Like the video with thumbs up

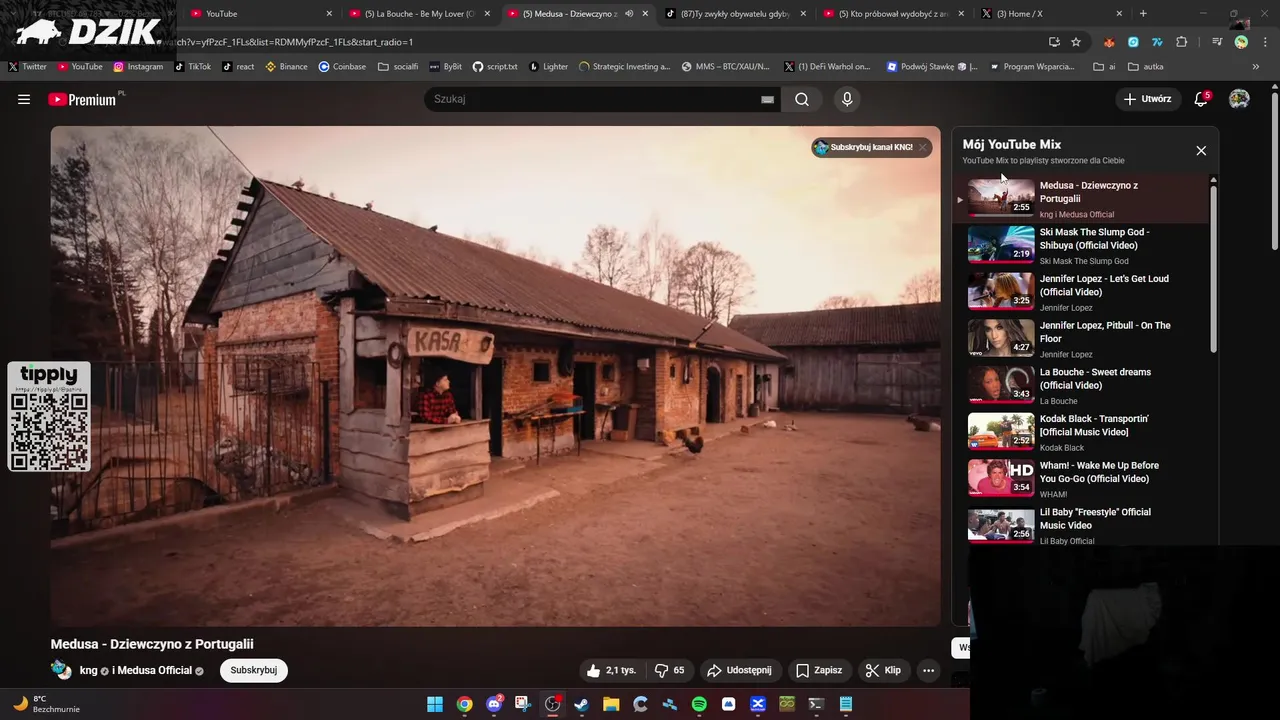pyautogui.click(x=611, y=670)
